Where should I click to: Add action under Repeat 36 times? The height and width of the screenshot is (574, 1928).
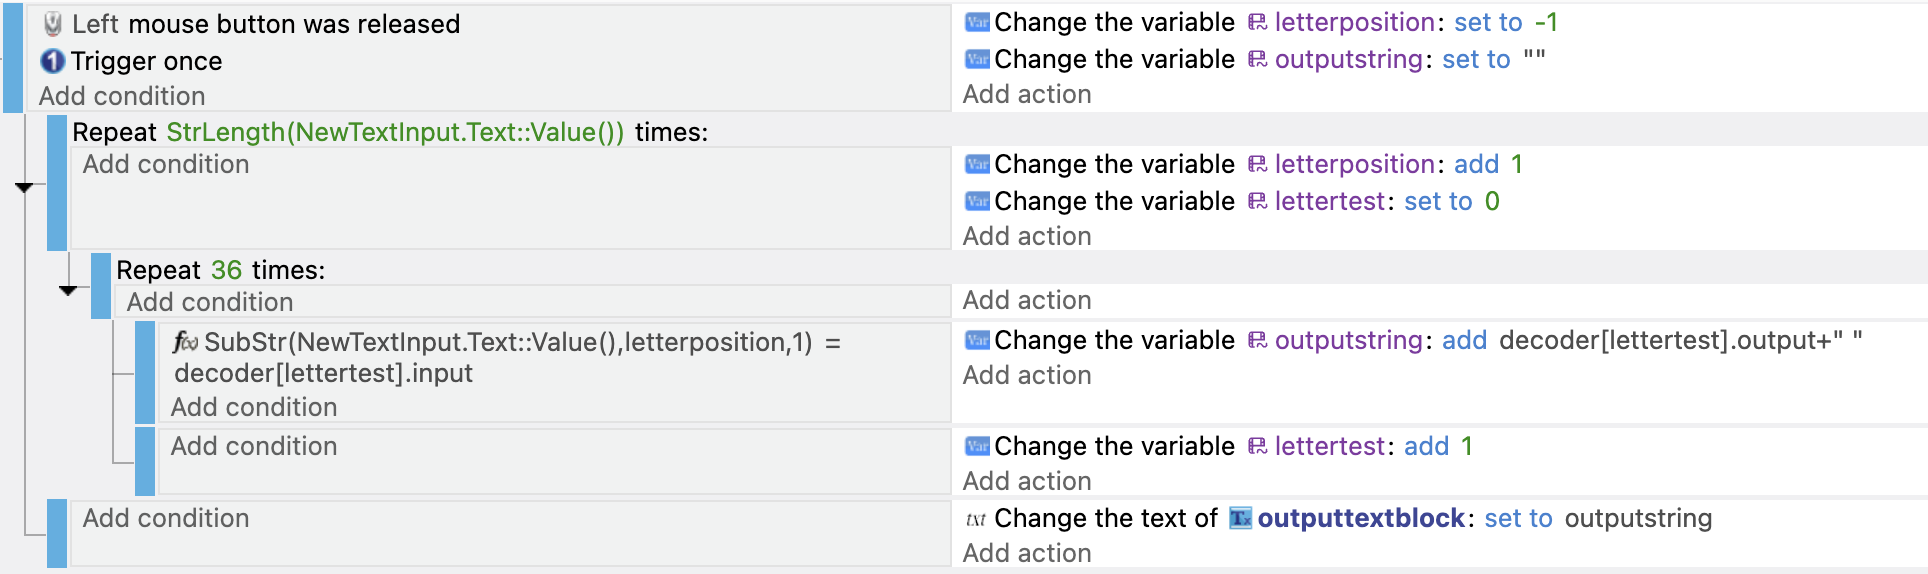[x=1027, y=300]
